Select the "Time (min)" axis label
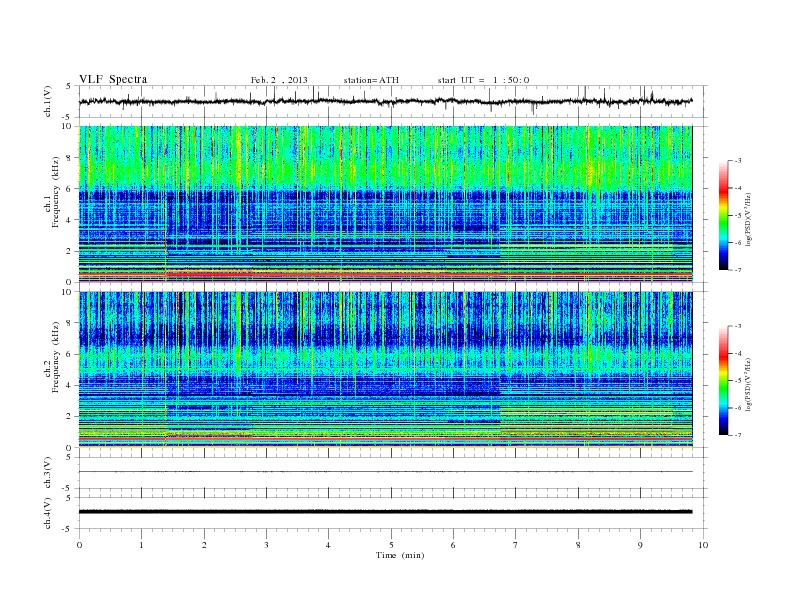This screenshot has width=792, height=612. [400, 555]
